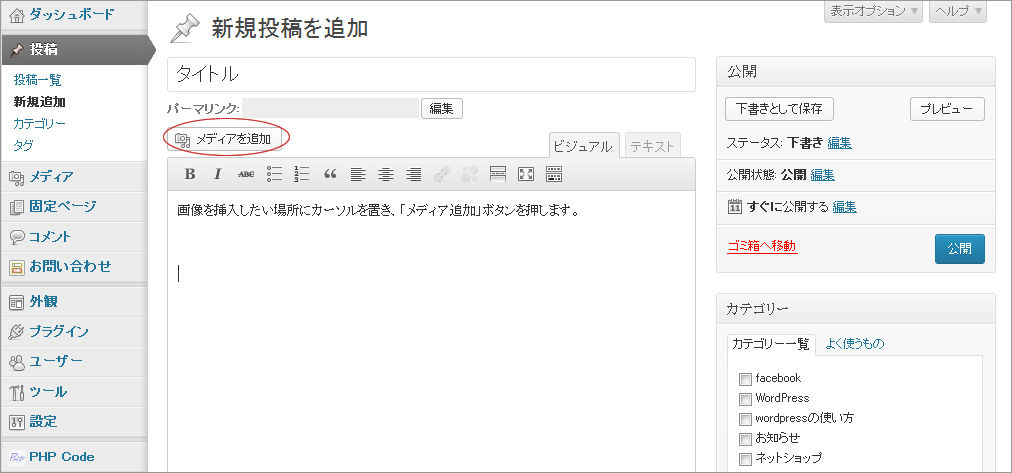Open the 投稿 menu section

point(74,50)
